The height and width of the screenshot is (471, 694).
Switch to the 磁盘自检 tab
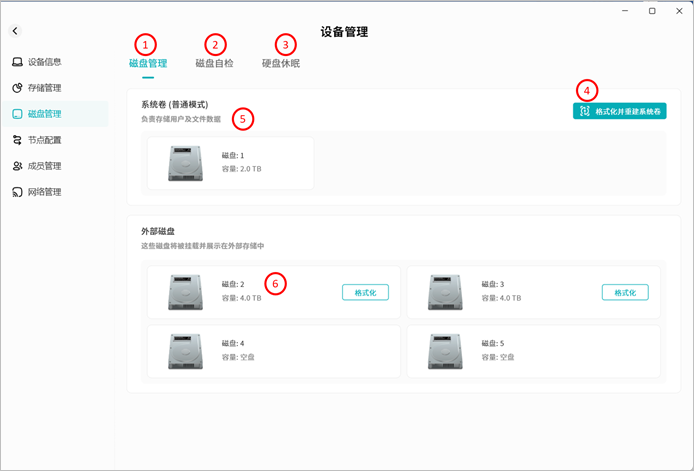[x=214, y=64]
